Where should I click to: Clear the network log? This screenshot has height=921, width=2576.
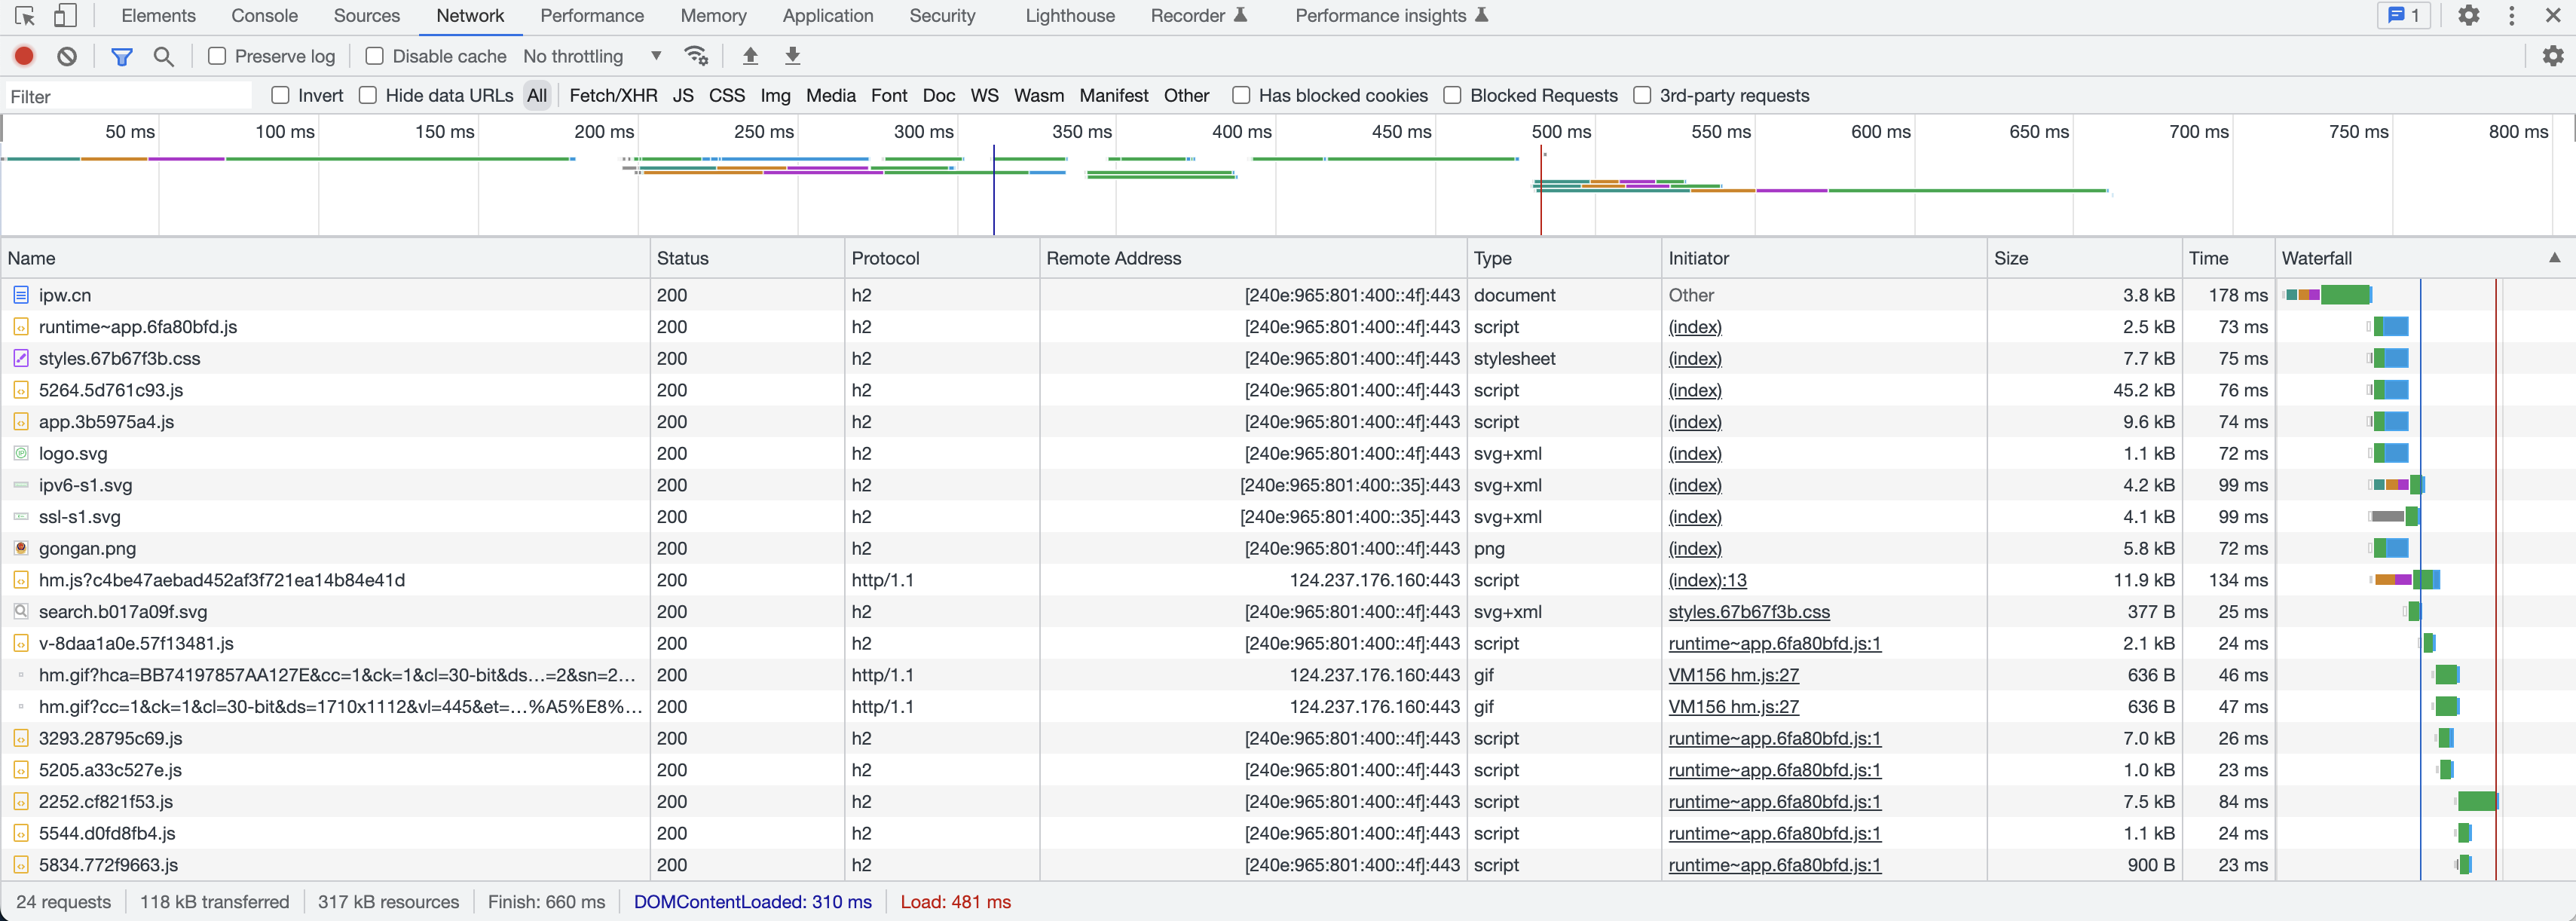click(x=67, y=57)
